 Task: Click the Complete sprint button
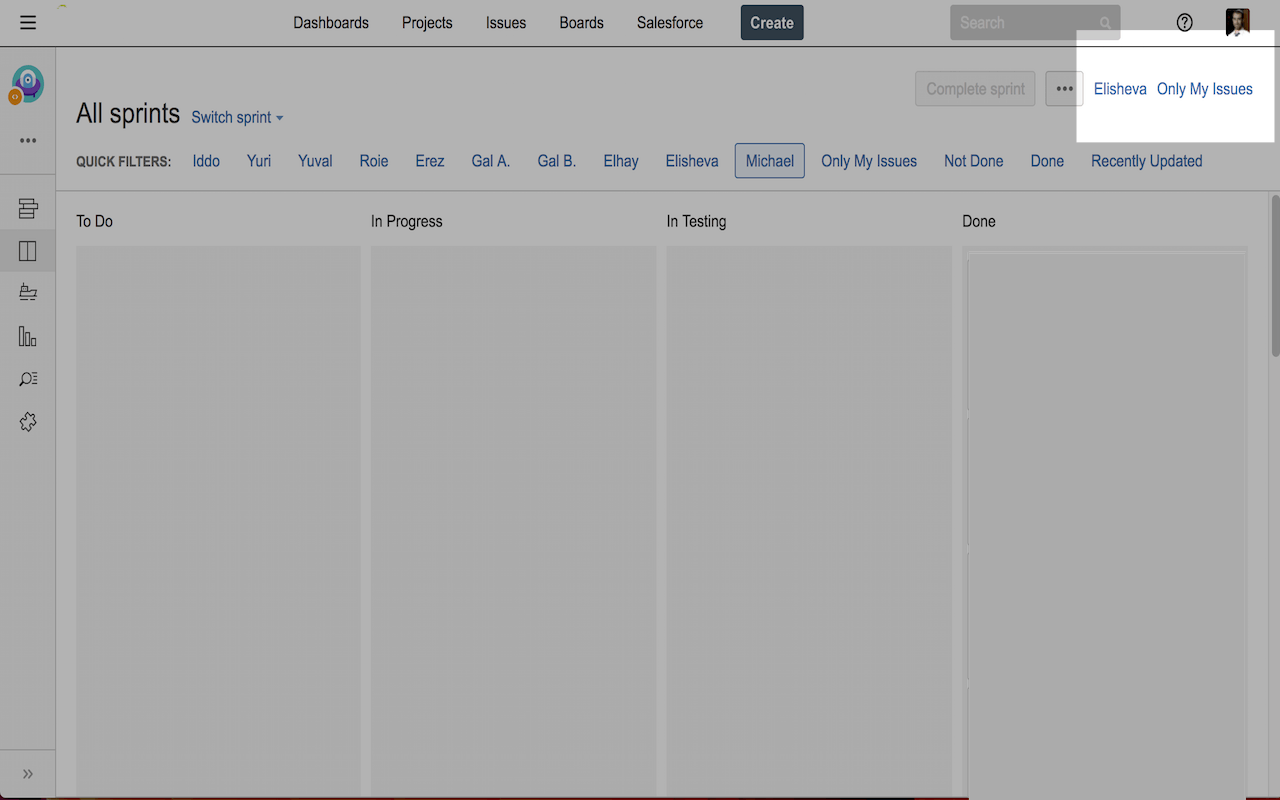pos(974,88)
